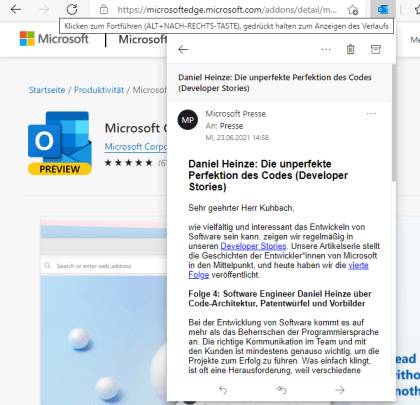This screenshot has height=405, width=420.
Task: Archive the open email
Action: 376,49
